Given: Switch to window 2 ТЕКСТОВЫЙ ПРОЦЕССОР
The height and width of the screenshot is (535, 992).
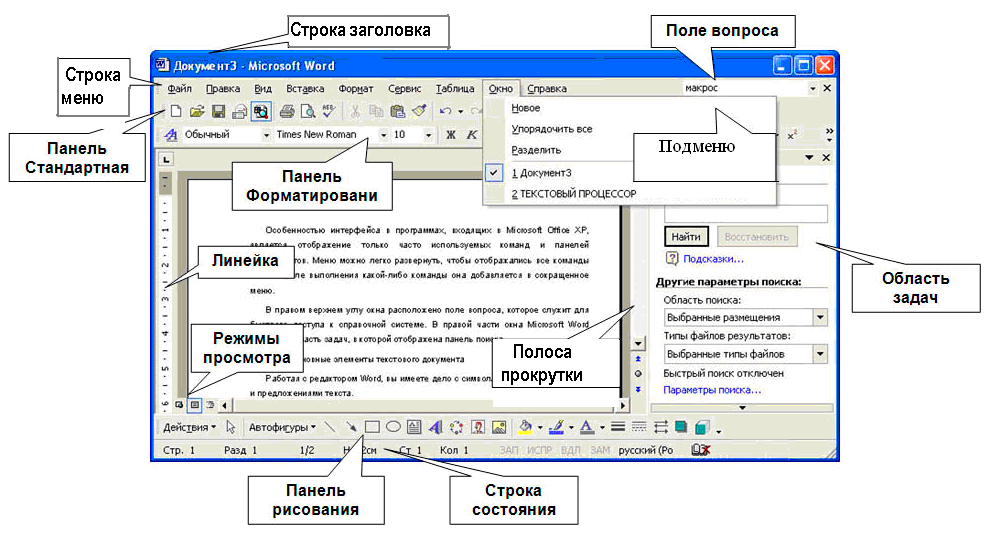Looking at the screenshot, I should (x=573, y=194).
